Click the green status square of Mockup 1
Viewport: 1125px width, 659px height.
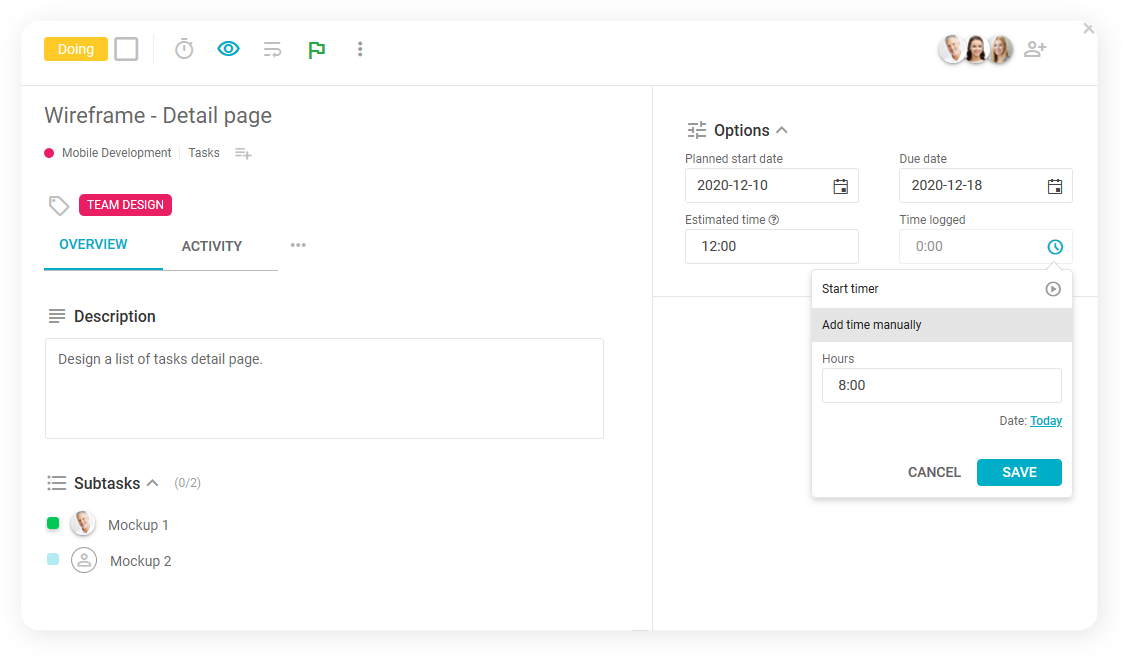click(x=53, y=523)
